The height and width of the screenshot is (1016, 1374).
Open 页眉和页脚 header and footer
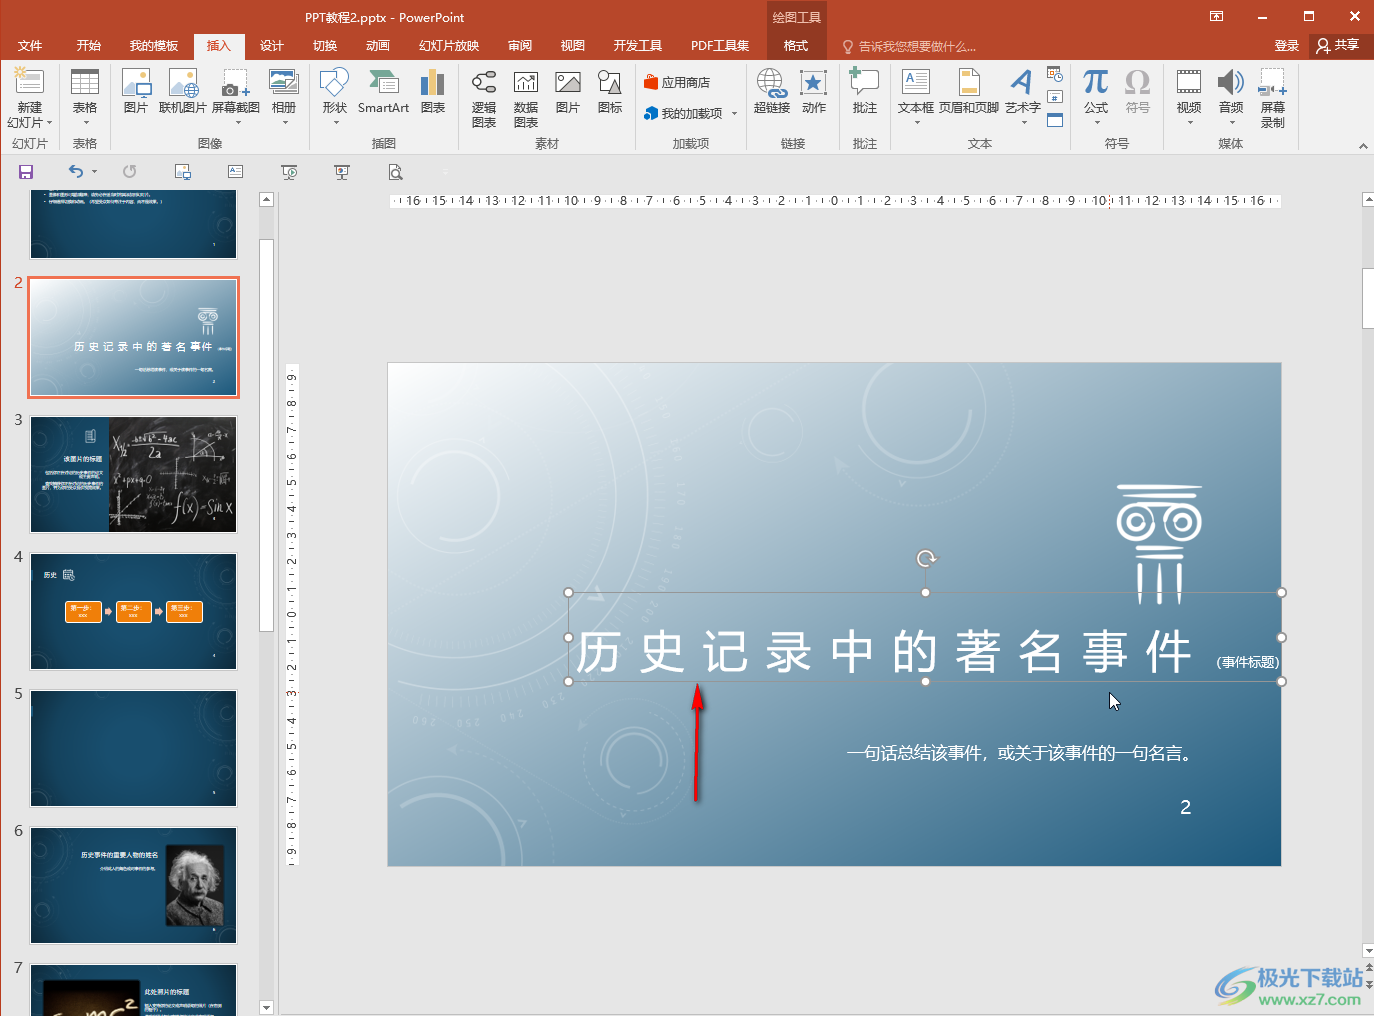[969, 92]
